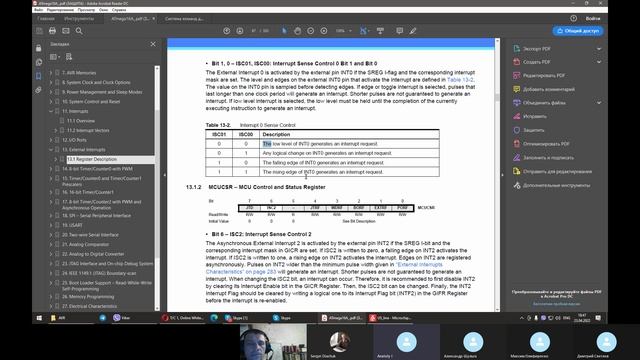Viewport: 640px width, 360px height.
Task: Toggle the bookmarks panel icon in sidebar
Action: point(38,76)
